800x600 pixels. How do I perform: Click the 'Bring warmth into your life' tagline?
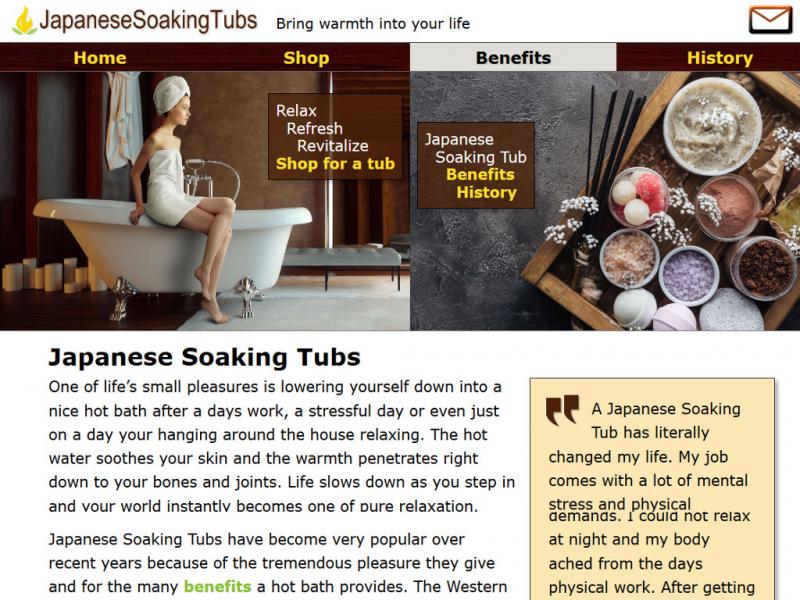pyautogui.click(x=373, y=23)
